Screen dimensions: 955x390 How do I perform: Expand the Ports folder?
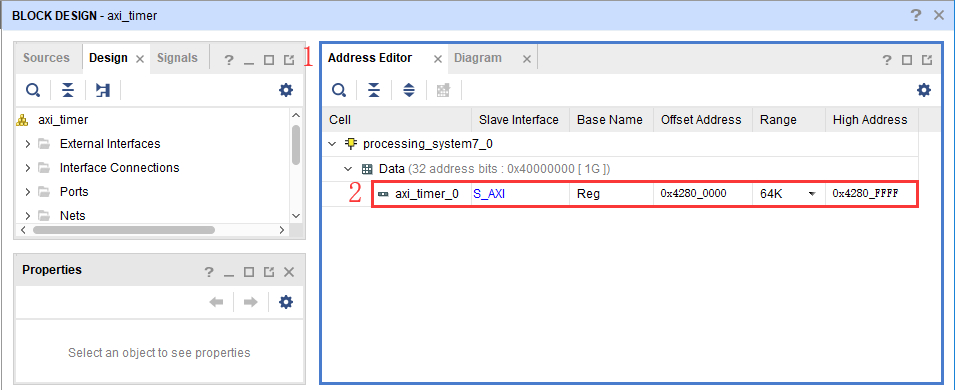pos(27,192)
